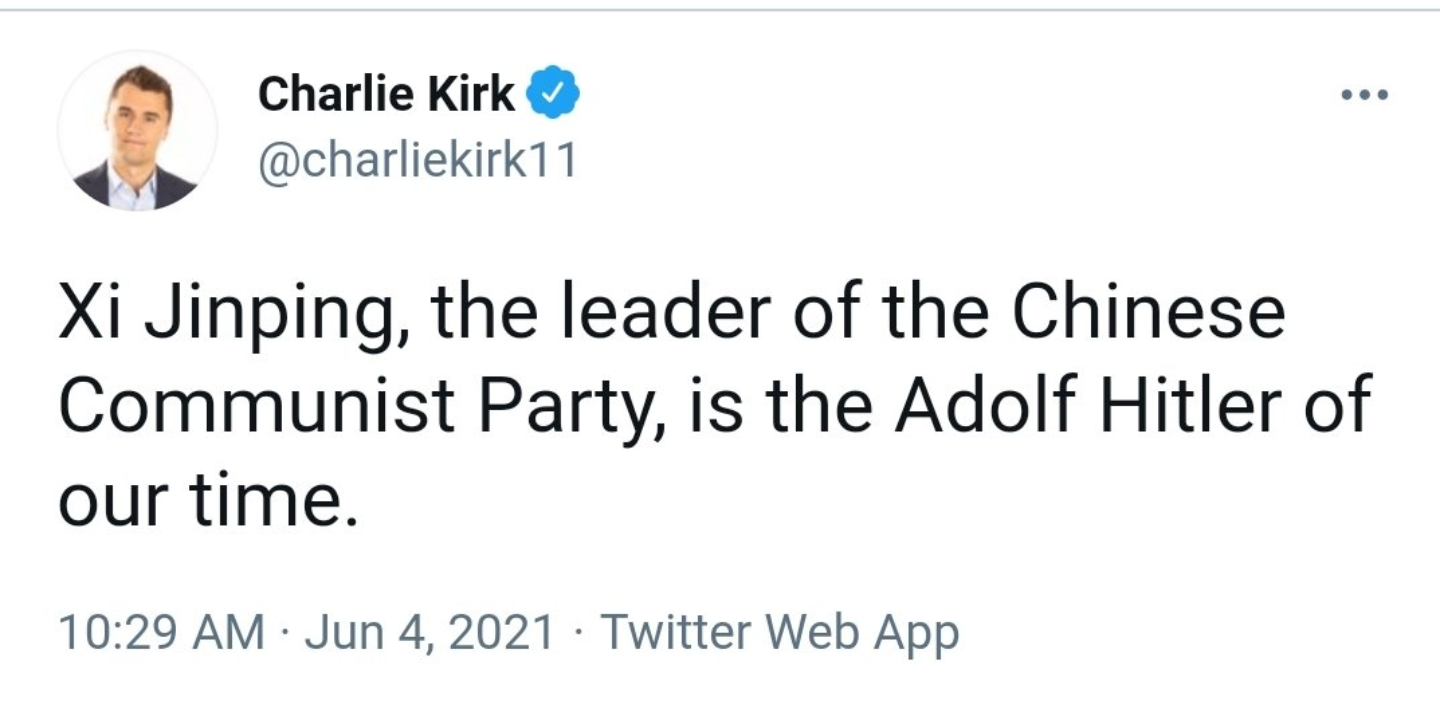Image resolution: width=1440 pixels, height=714 pixels.
Task: Open the three-dot more options menu
Action: (1365, 96)
